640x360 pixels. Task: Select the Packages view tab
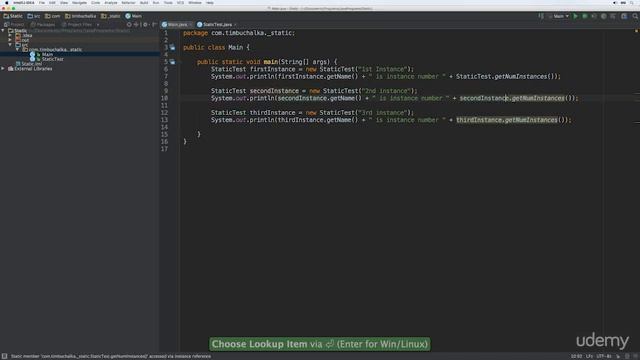pos(43,24)
